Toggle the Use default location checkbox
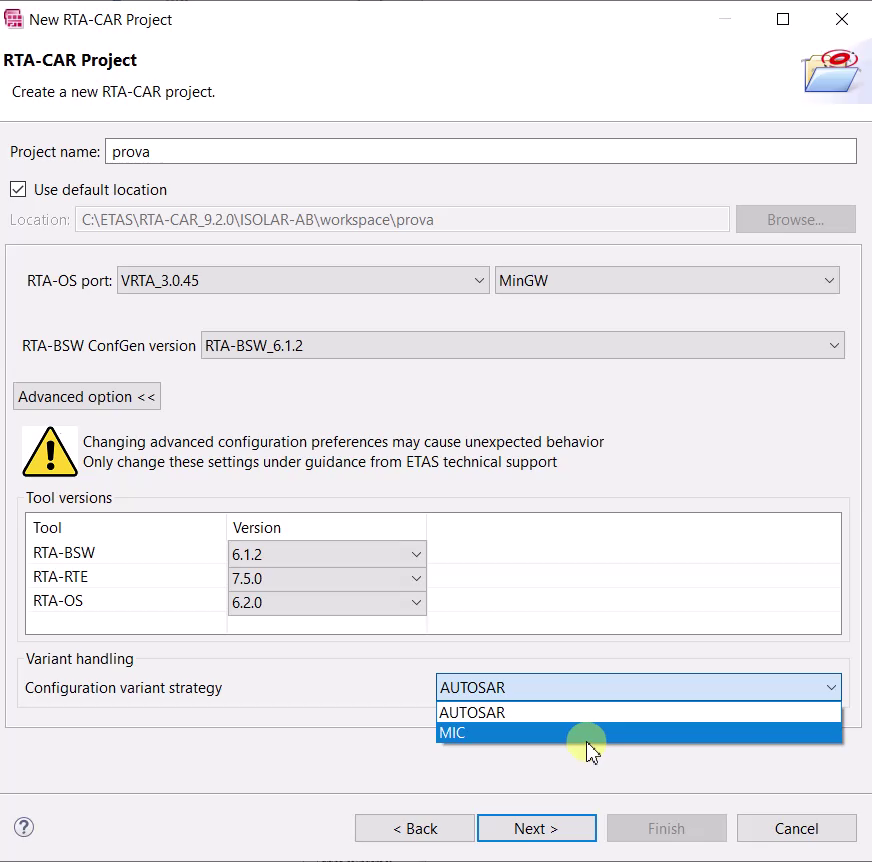 pyautogui.click(x=18, y=189)
